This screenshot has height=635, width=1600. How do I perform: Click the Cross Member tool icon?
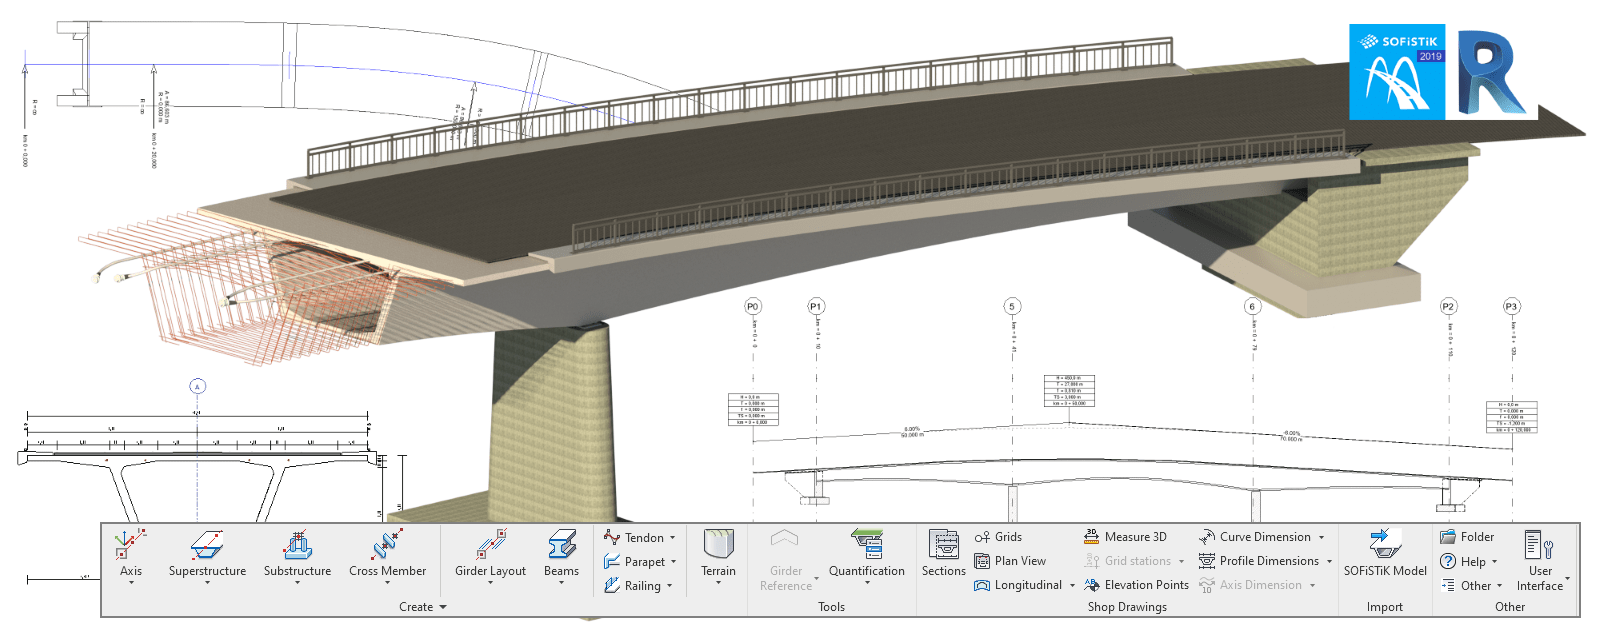click(387, 545)
